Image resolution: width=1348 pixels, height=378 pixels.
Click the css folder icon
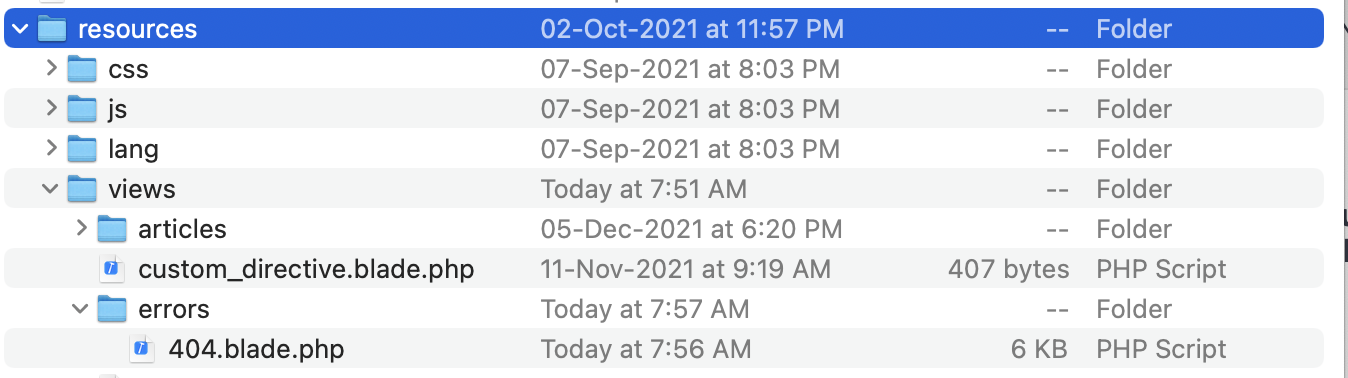[82, 69]
